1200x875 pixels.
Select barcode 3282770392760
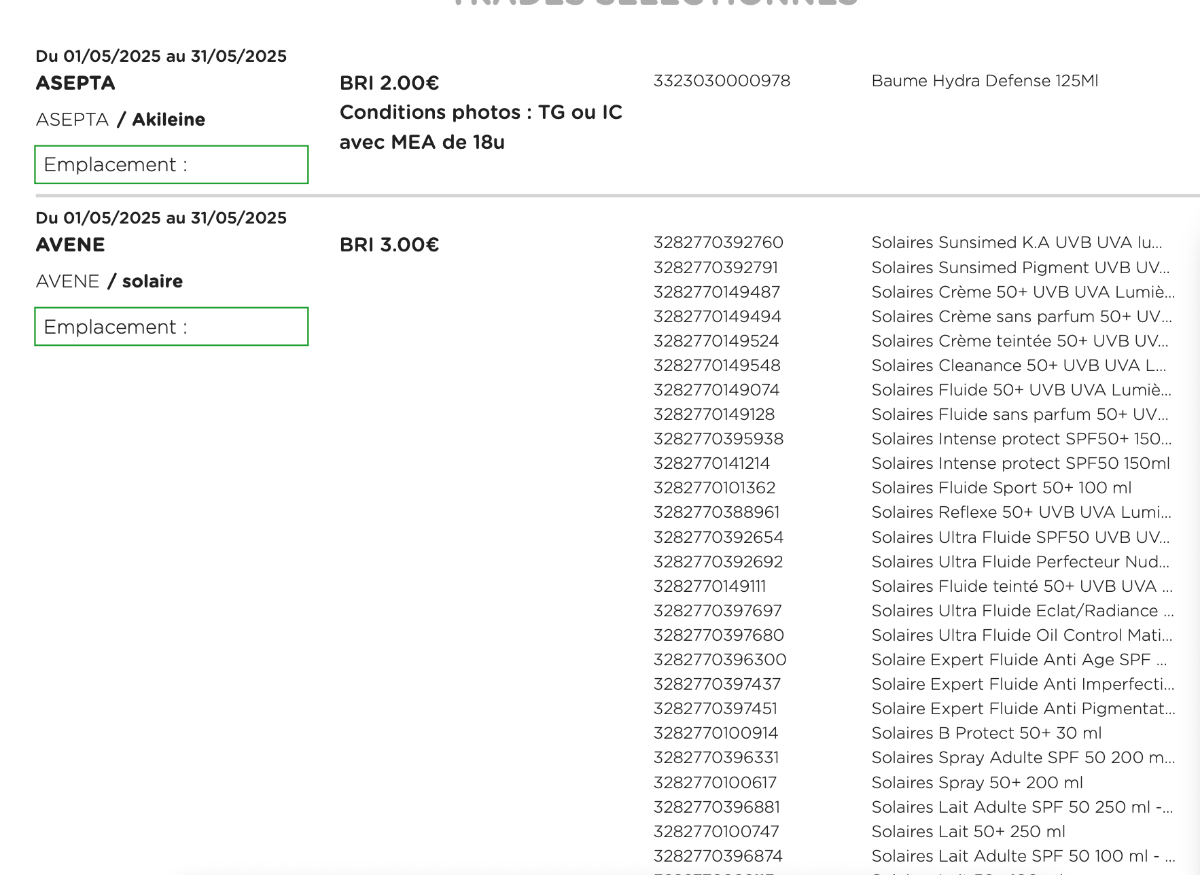click(719, 243)
